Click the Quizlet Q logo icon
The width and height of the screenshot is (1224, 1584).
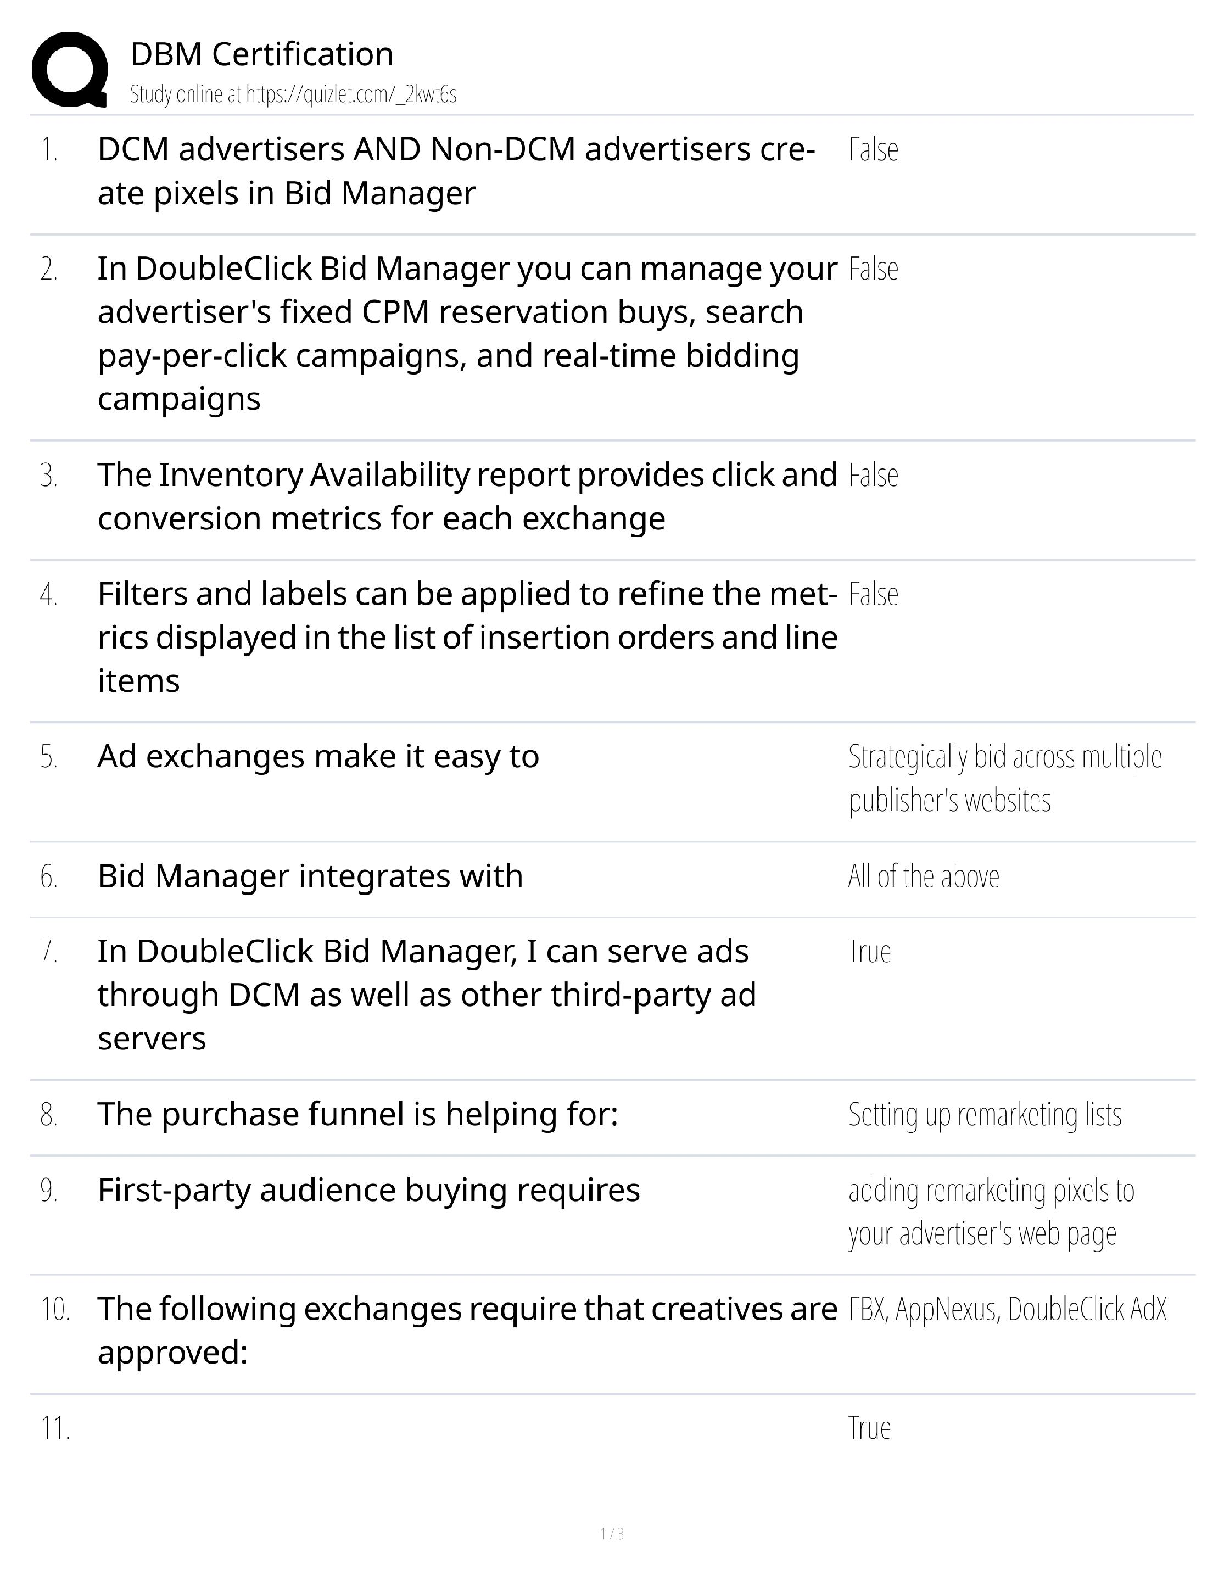[70, 68]
